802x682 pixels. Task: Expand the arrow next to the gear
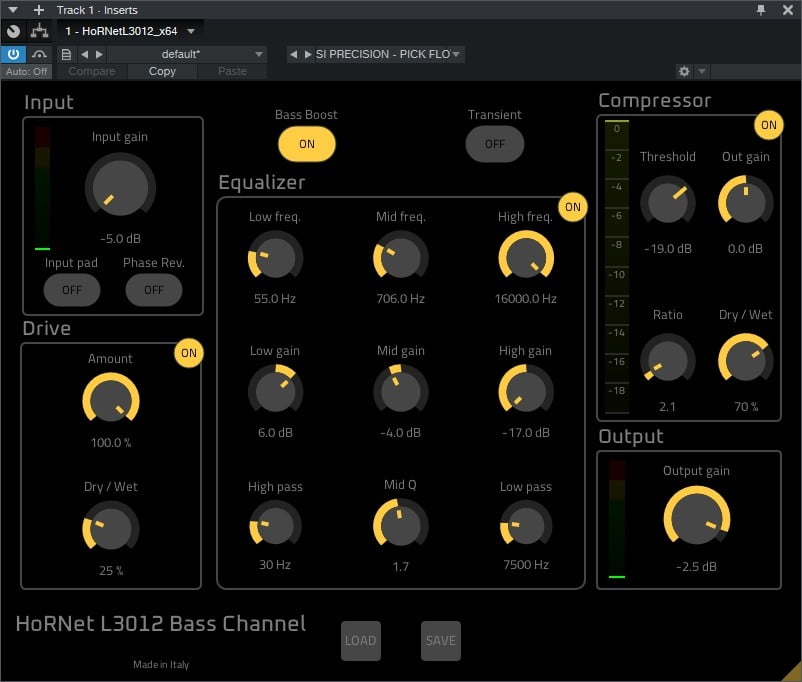(702, 71)
